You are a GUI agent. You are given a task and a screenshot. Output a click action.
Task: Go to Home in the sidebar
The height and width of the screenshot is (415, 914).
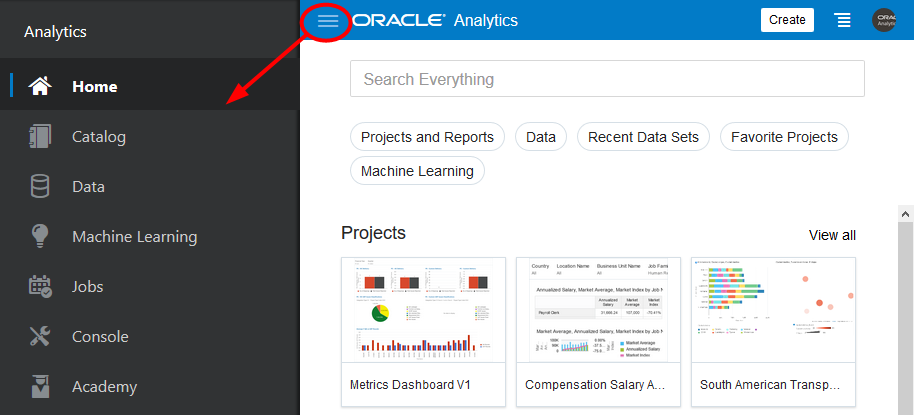click(x=150, y=86)
